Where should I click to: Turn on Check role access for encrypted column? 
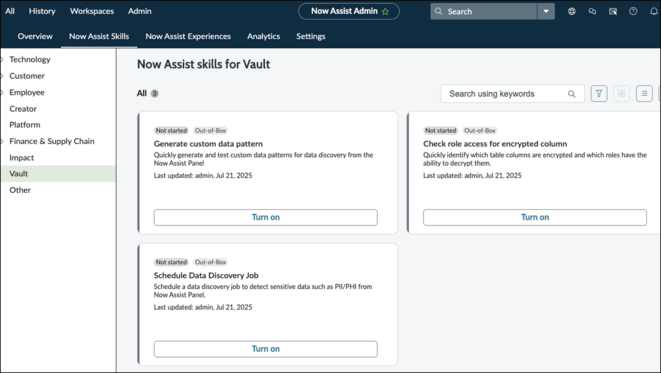pos(535,217)
